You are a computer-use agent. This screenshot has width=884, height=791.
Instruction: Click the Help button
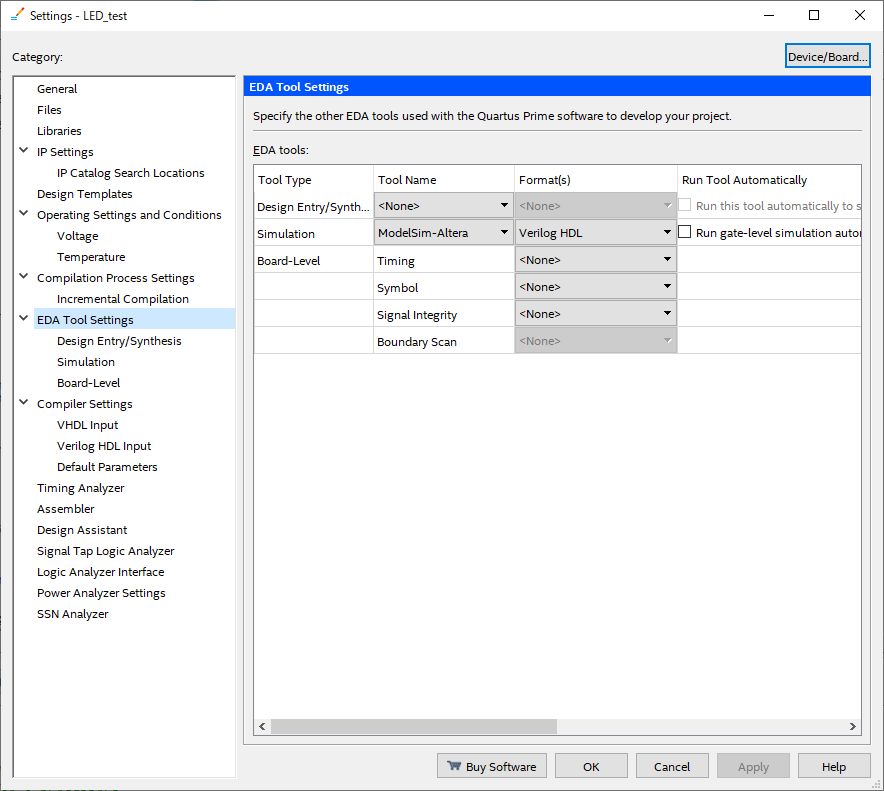[833, 767]
